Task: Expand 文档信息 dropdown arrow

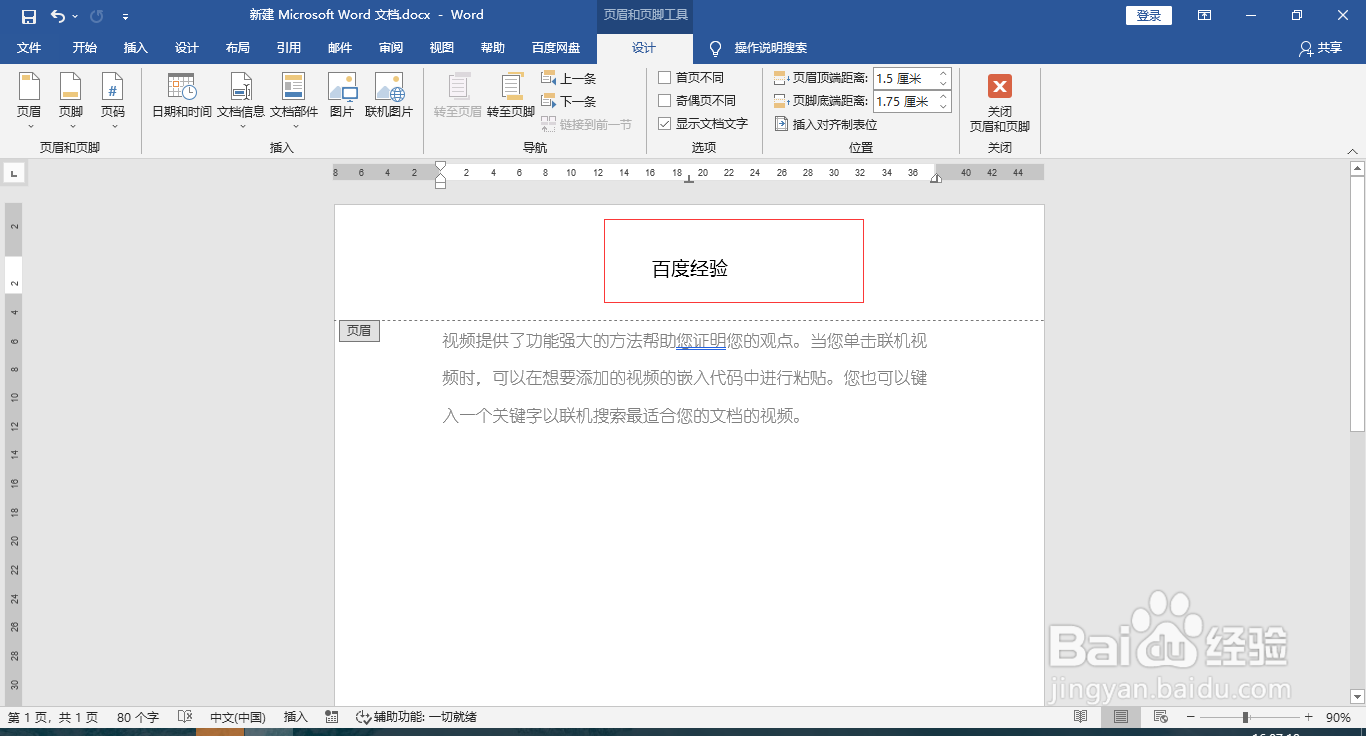Action: pos(241,127)
